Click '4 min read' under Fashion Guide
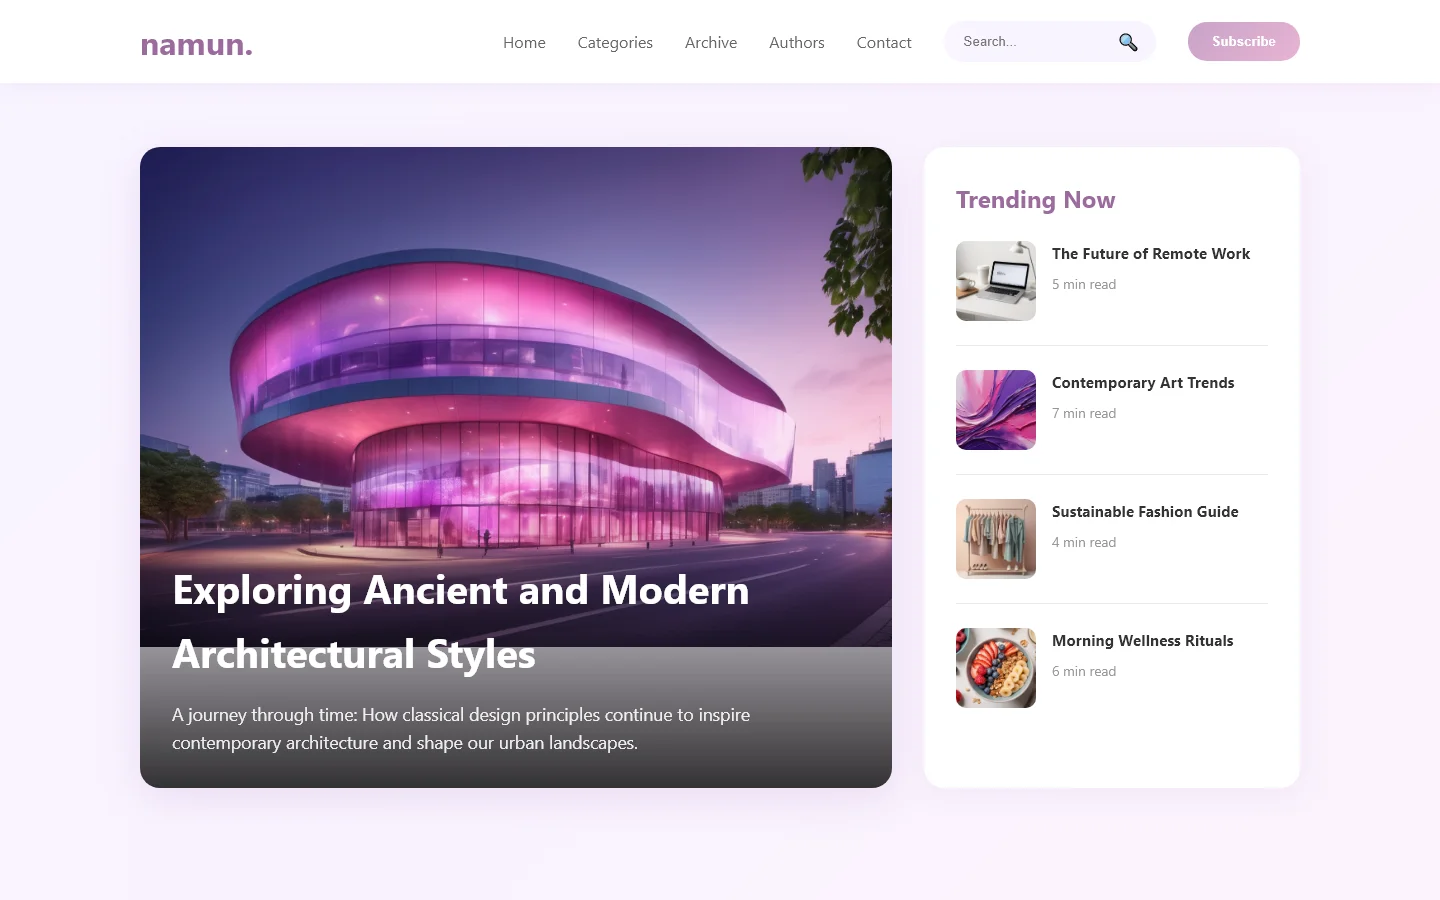The image size is (1440, 900). 1084,542
